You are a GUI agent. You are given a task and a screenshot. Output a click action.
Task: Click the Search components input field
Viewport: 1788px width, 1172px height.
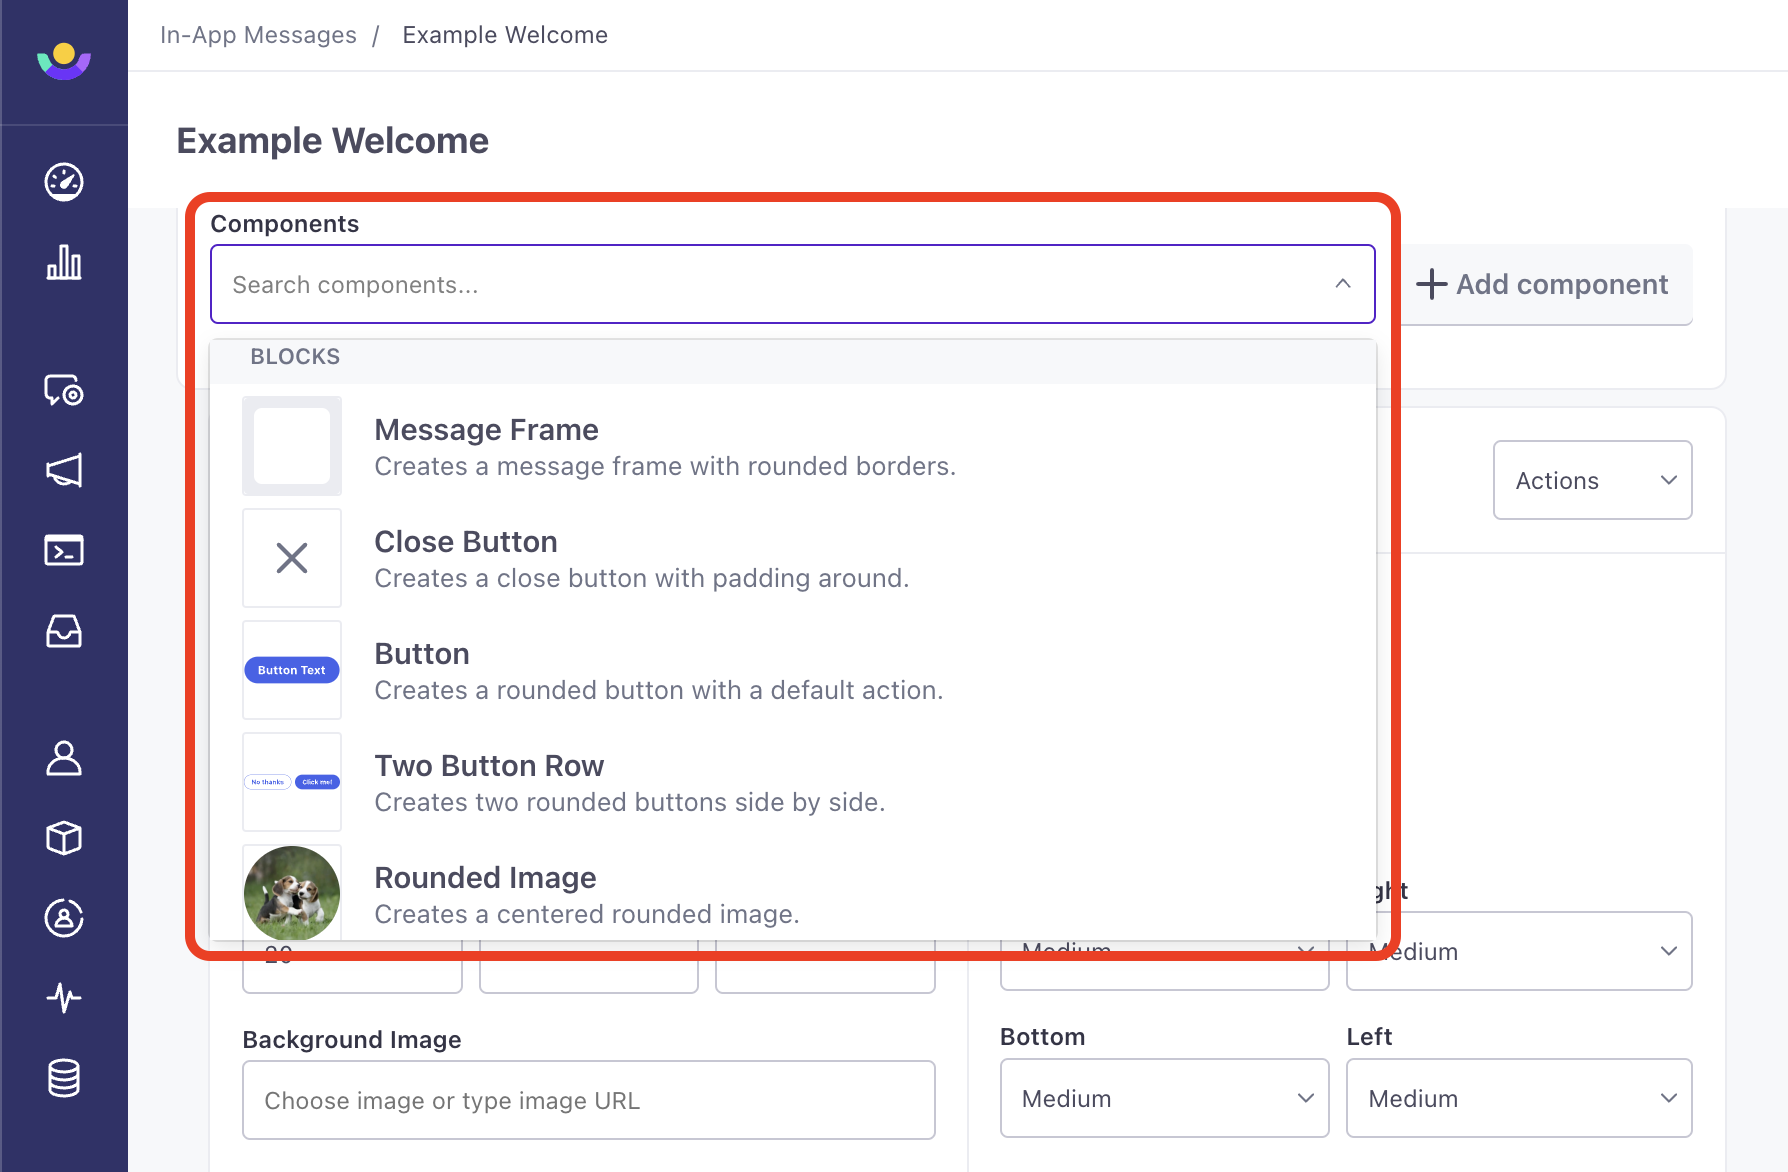tap(793, 284)
